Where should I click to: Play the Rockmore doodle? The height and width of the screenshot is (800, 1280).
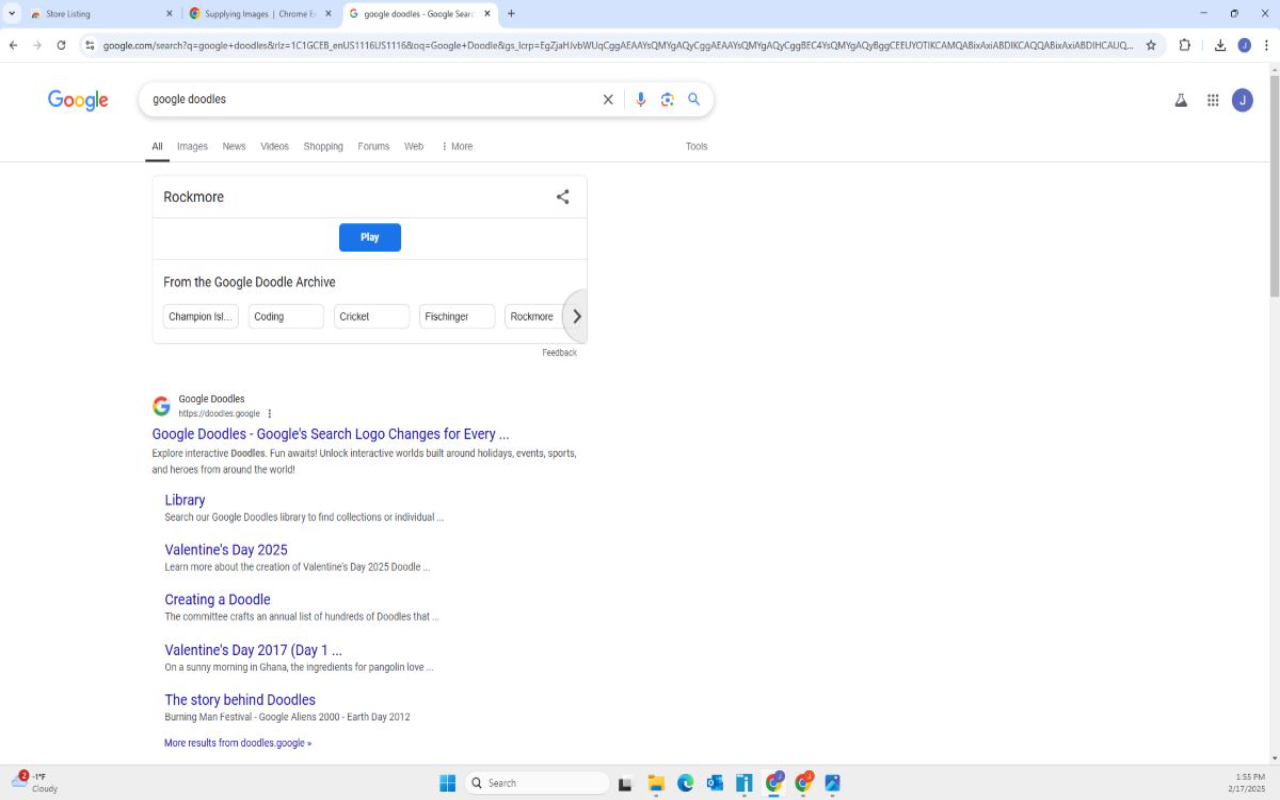[x=370, y=237]
